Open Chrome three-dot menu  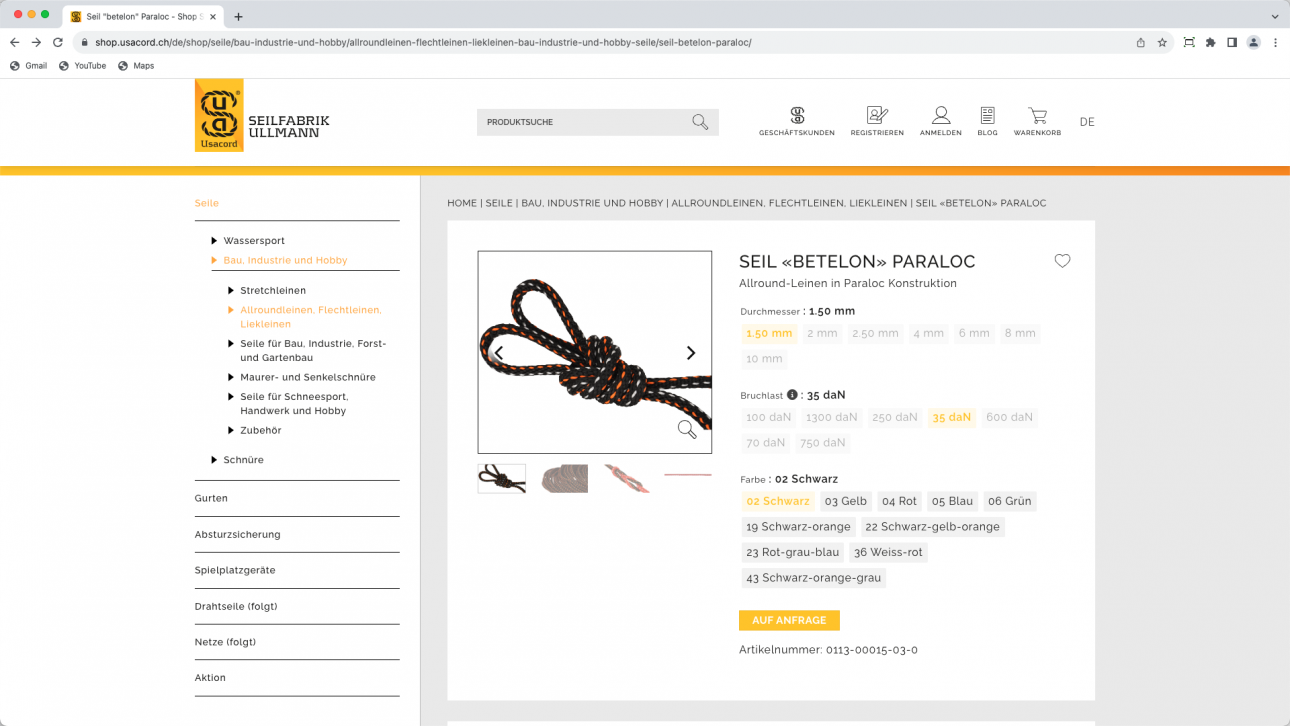1275,42
